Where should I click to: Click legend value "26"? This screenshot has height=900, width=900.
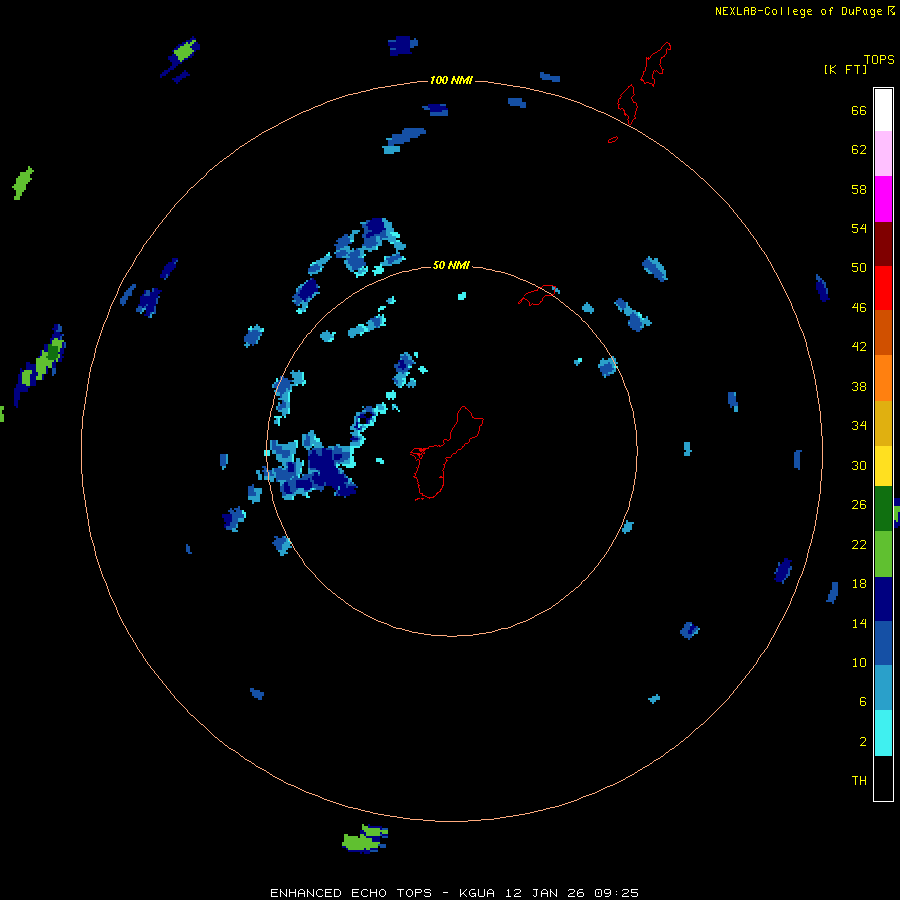[x=859, y=505]
